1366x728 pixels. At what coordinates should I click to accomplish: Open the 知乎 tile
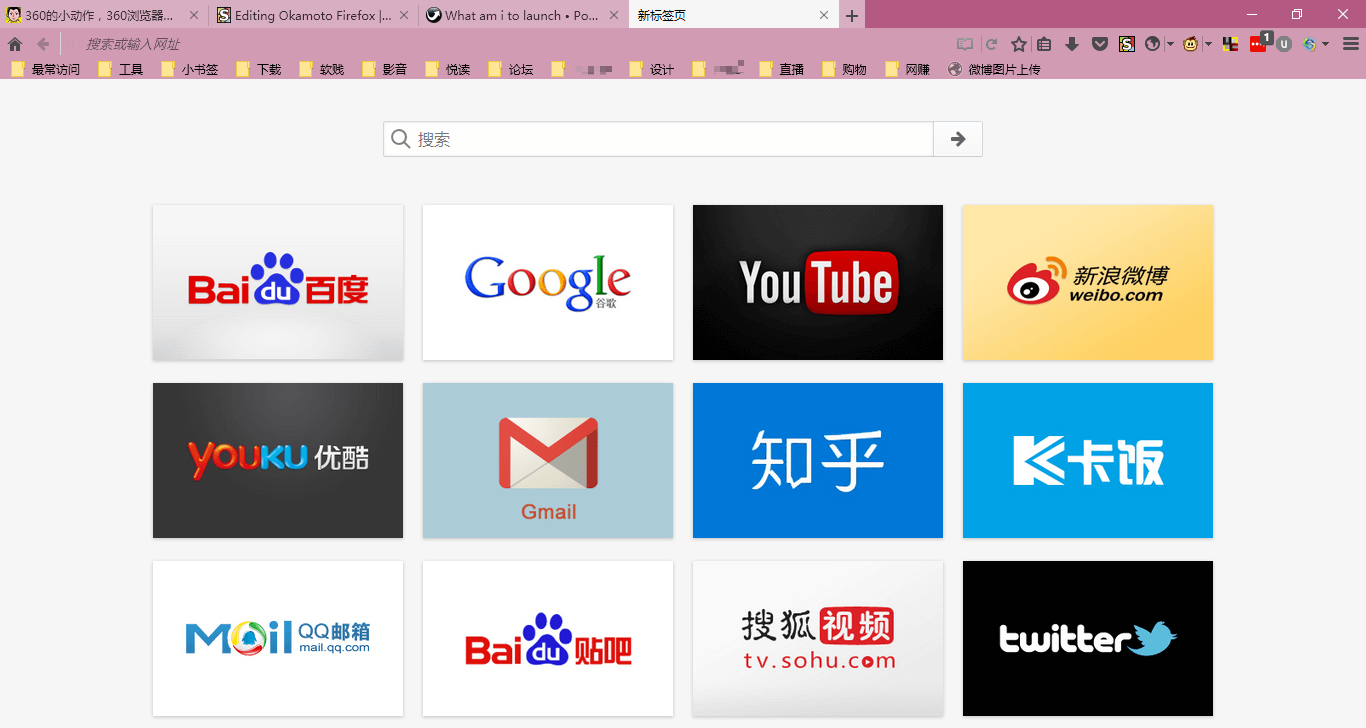tap(818, 460)
